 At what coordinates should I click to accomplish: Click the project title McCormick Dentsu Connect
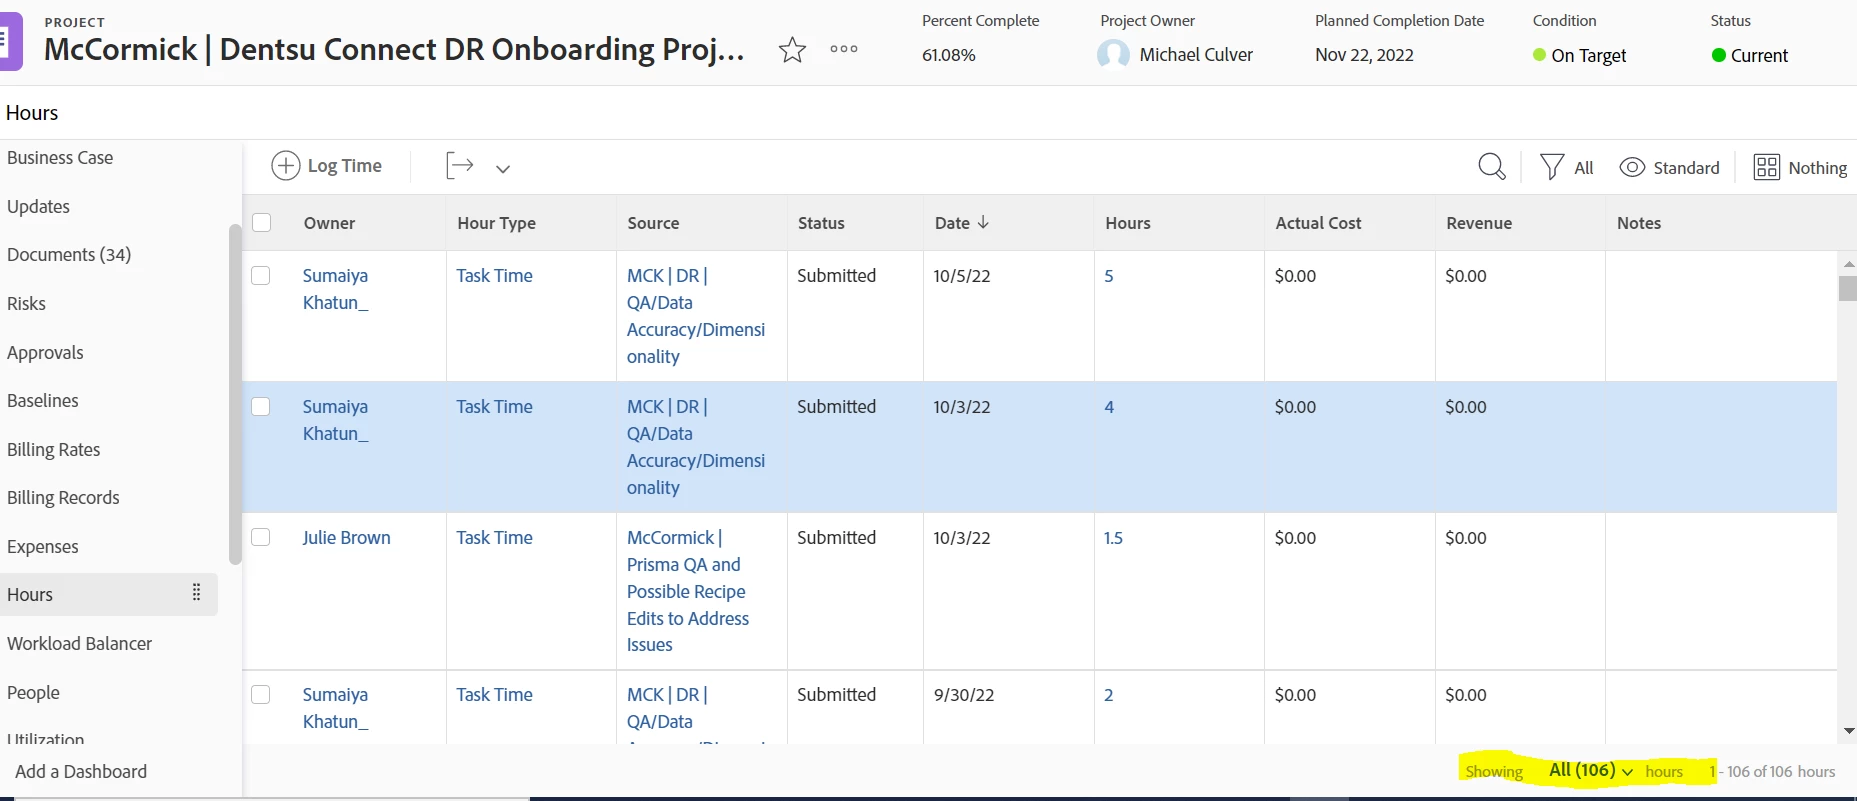(x=394, y=49)
